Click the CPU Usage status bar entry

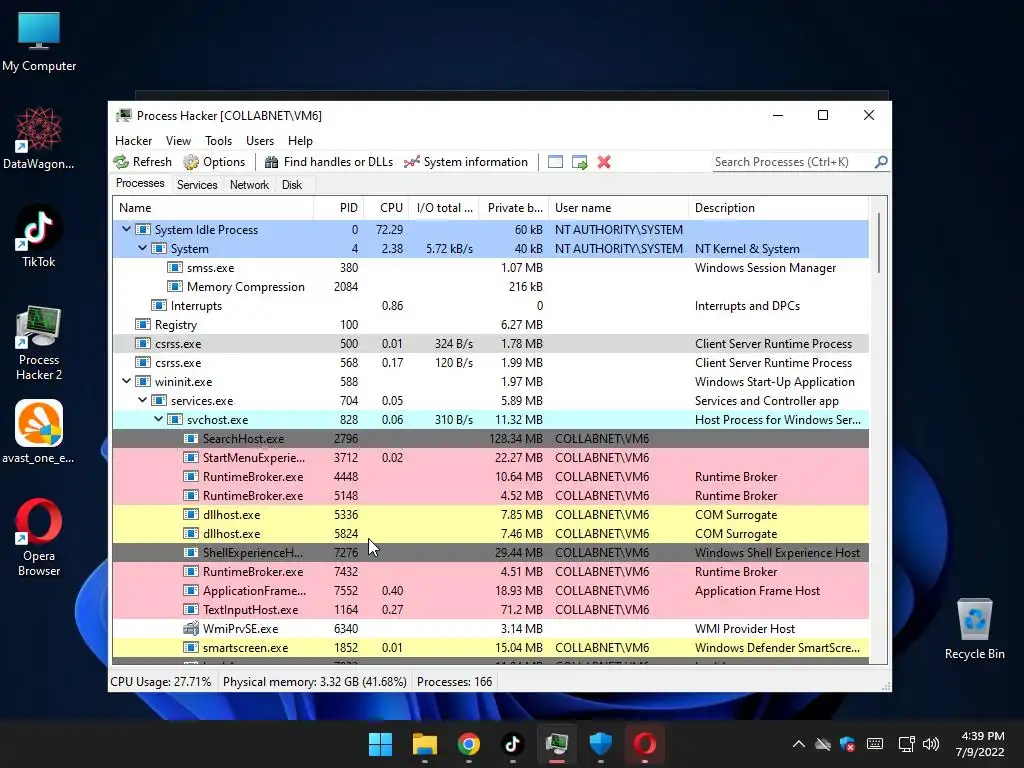tap(161, 682)
